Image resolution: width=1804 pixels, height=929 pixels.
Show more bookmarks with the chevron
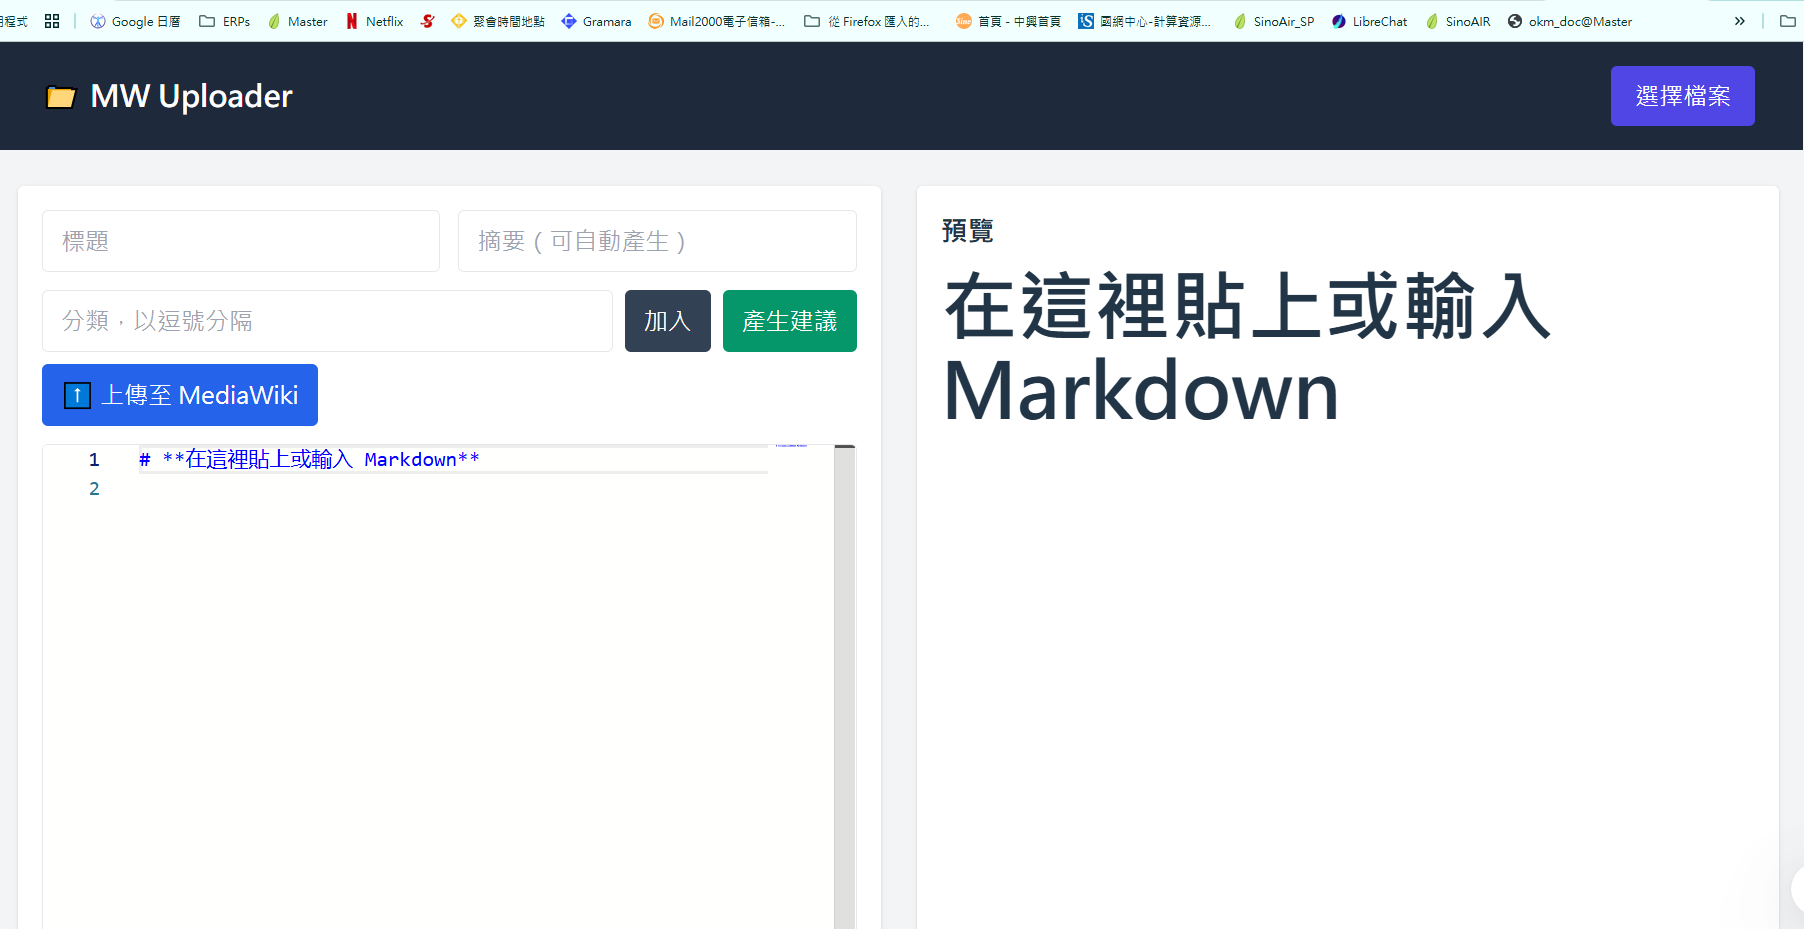pyautogui.click(x=1740, y=21)
